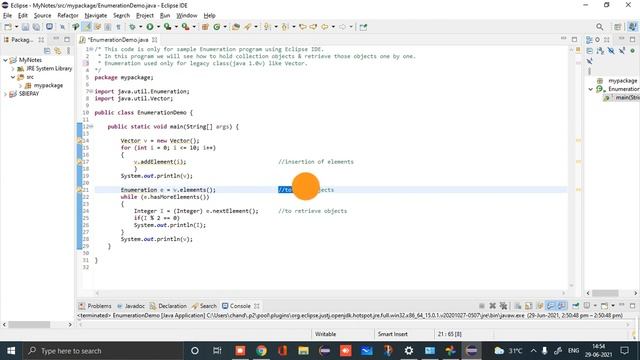The width and height of the screenshot is (640, 360).
Task: Click the Clear Console icon
Action: (518, 306)
